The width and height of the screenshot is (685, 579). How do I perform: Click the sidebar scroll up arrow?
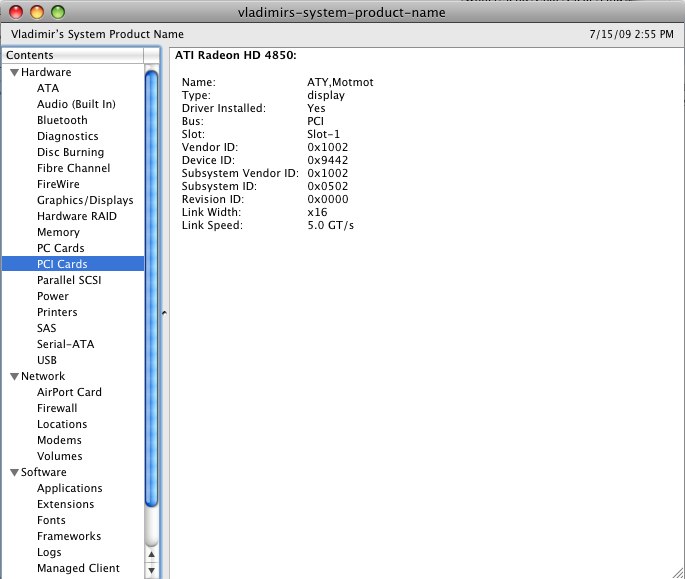[152, 555]
